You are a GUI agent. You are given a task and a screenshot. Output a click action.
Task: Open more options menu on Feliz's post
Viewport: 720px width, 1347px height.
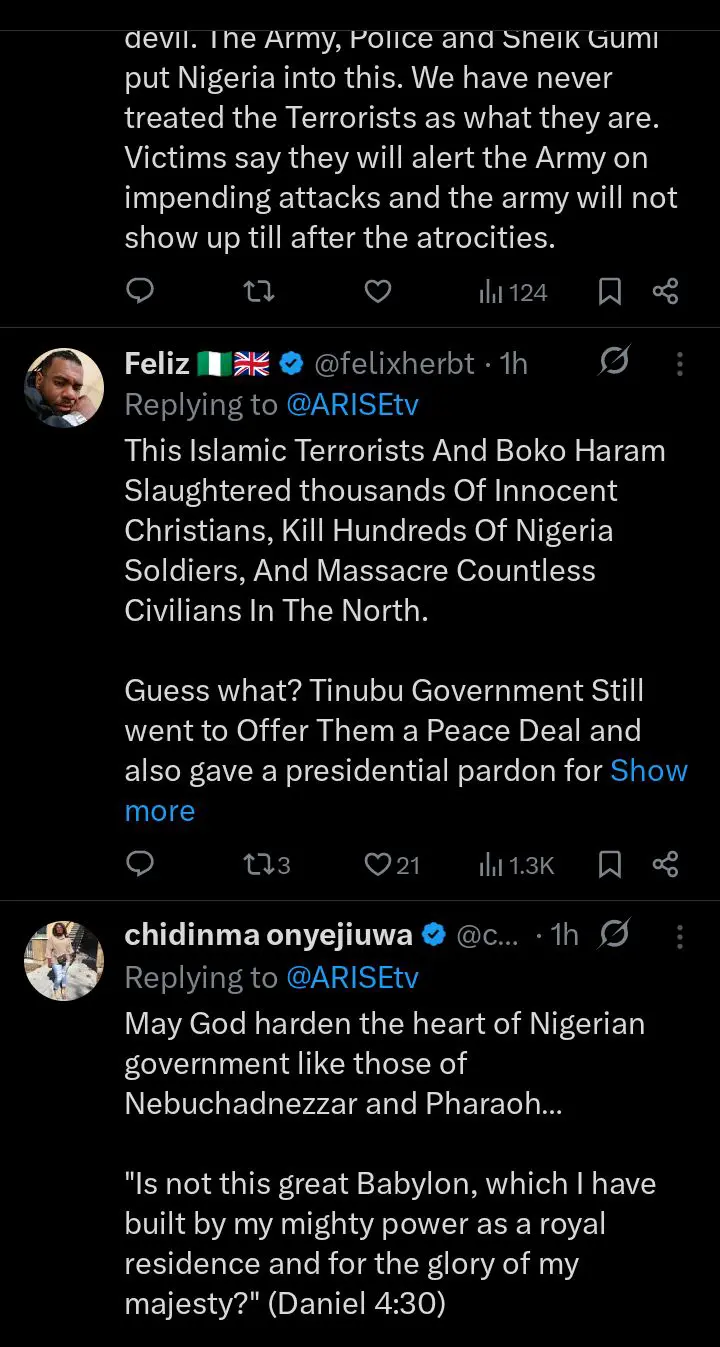coord(680,364)
